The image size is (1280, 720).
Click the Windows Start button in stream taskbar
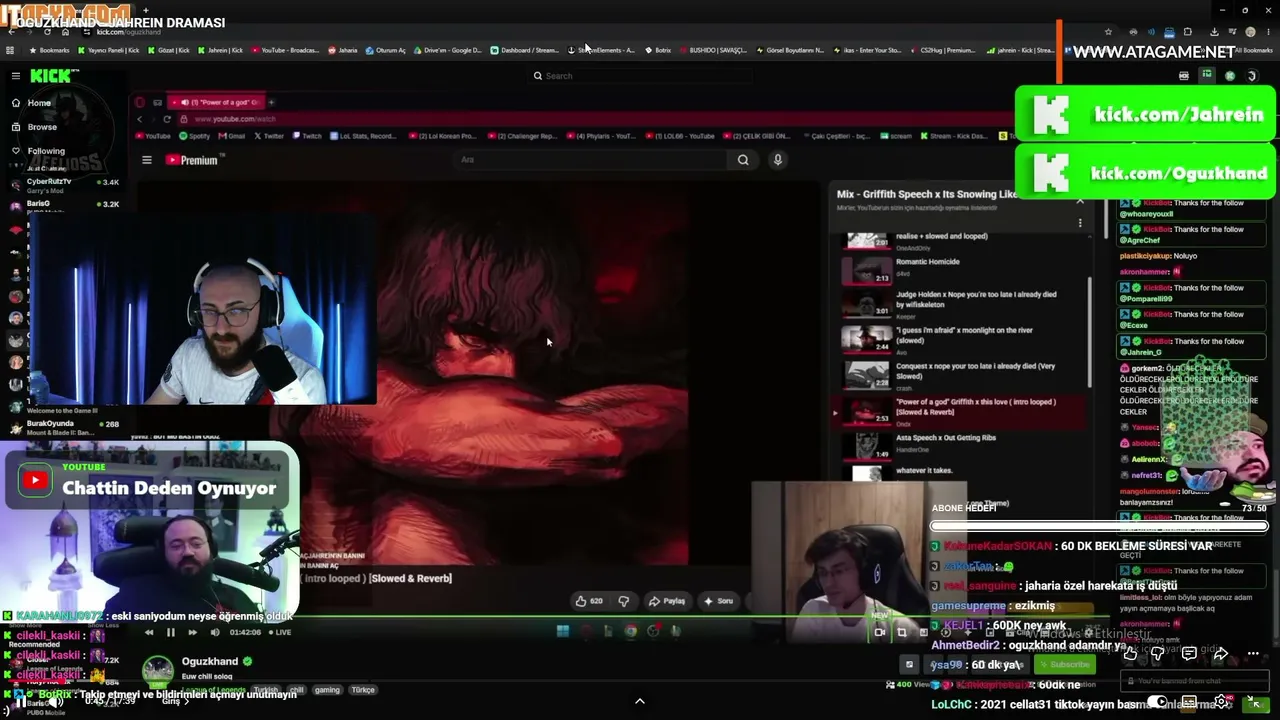[x=563, y=631]
